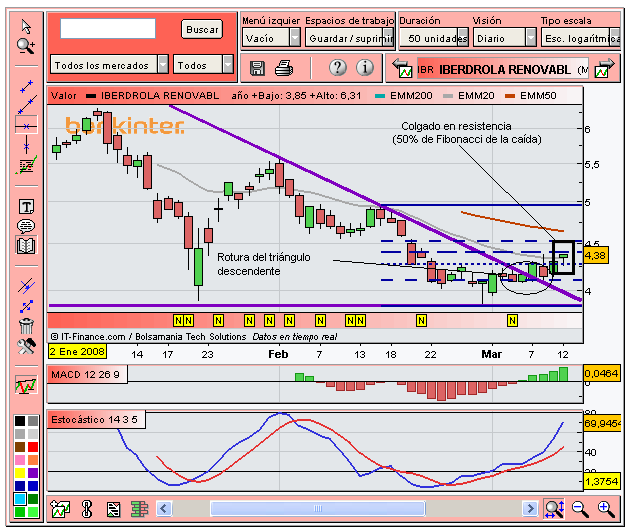The height and width of the screenshot is (531, 629).
Task: Click the green stacked bars icon
Action: 140,509
